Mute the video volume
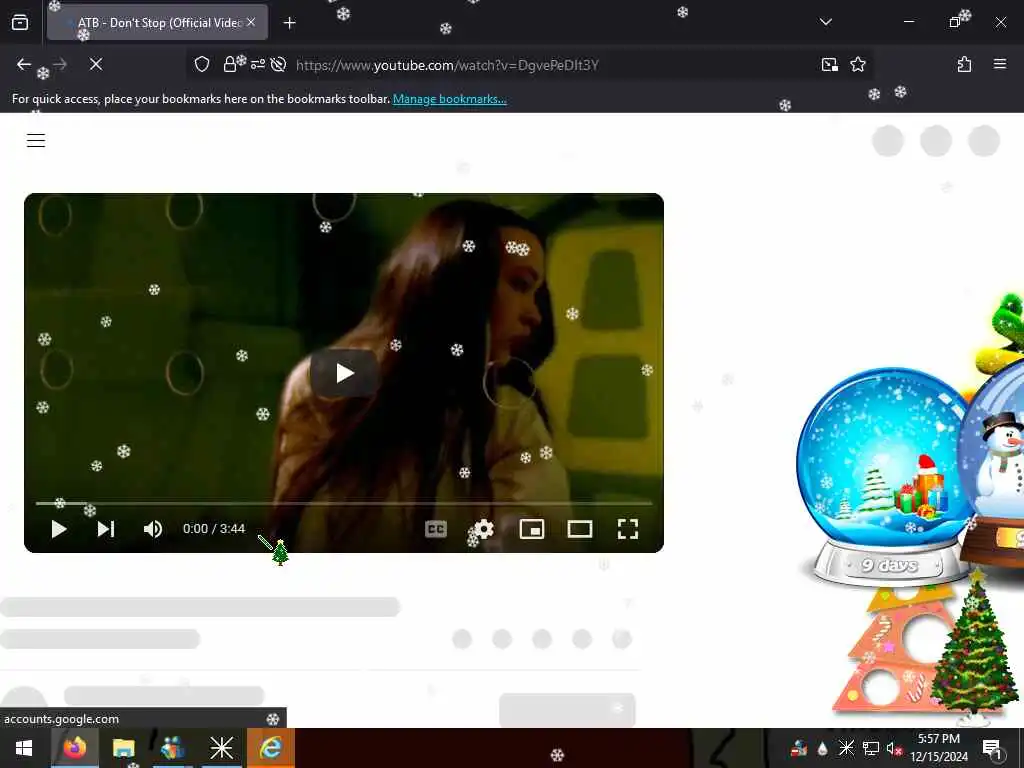Image resolution: width=1024 pixels, height=768 pixels. coord(153,529)
